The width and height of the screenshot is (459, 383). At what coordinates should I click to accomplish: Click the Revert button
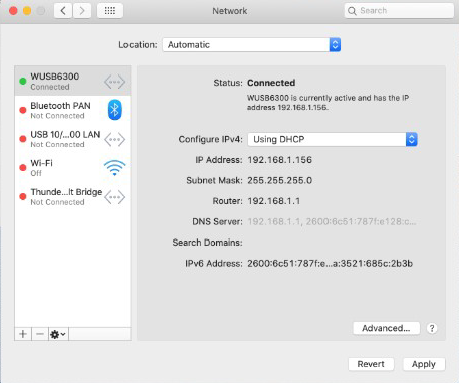pyautogui.click(x=371, y=364)
